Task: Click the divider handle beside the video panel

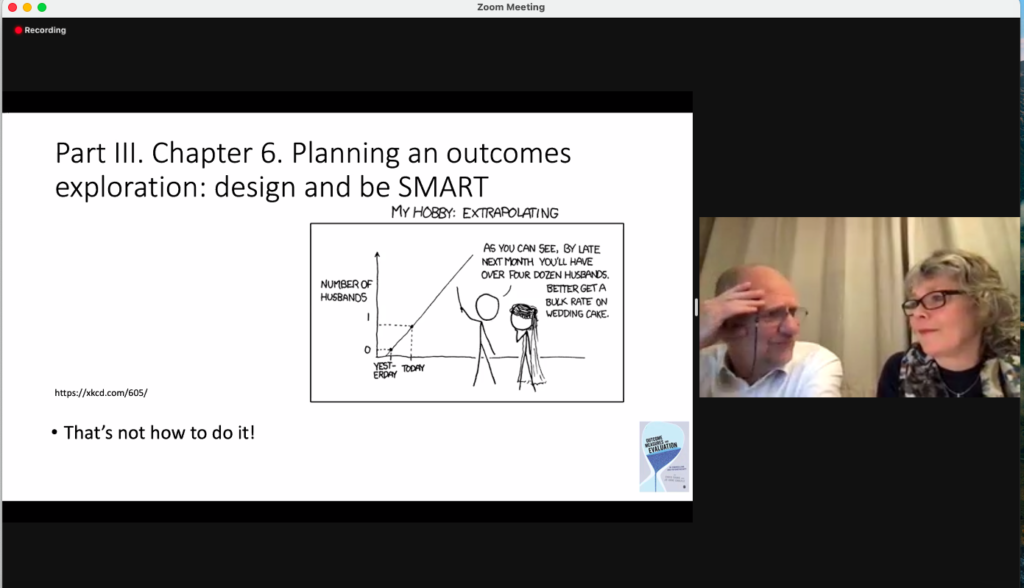Action: 696,307
